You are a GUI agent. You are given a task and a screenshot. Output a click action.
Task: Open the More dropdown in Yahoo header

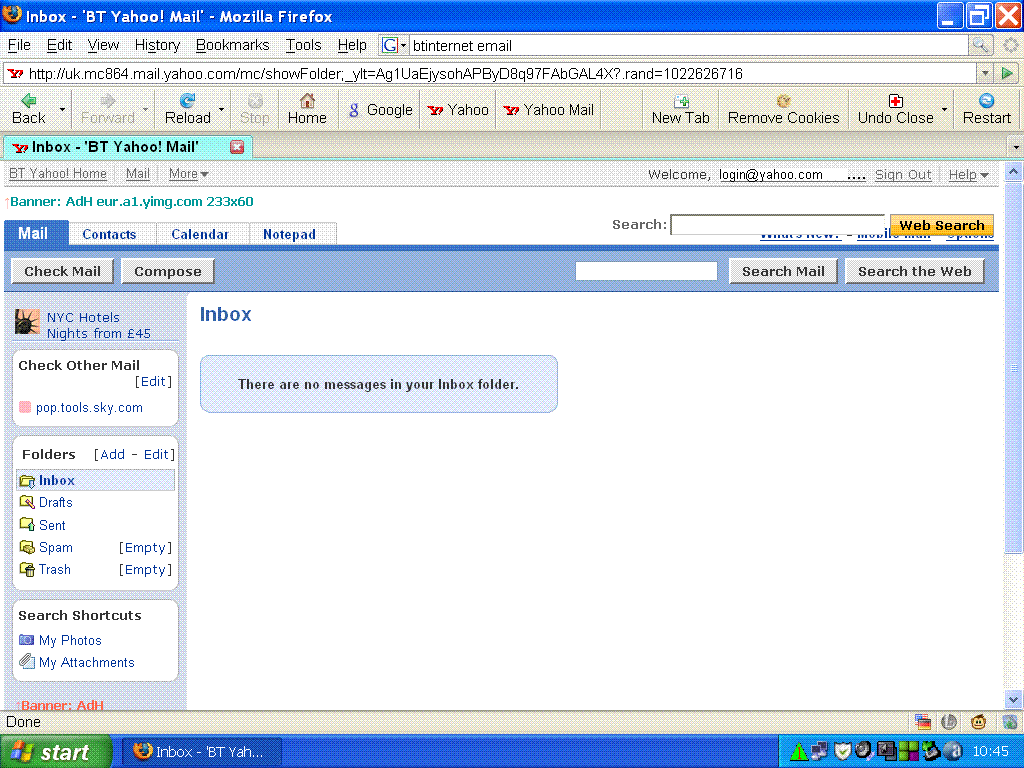(188, 174)
